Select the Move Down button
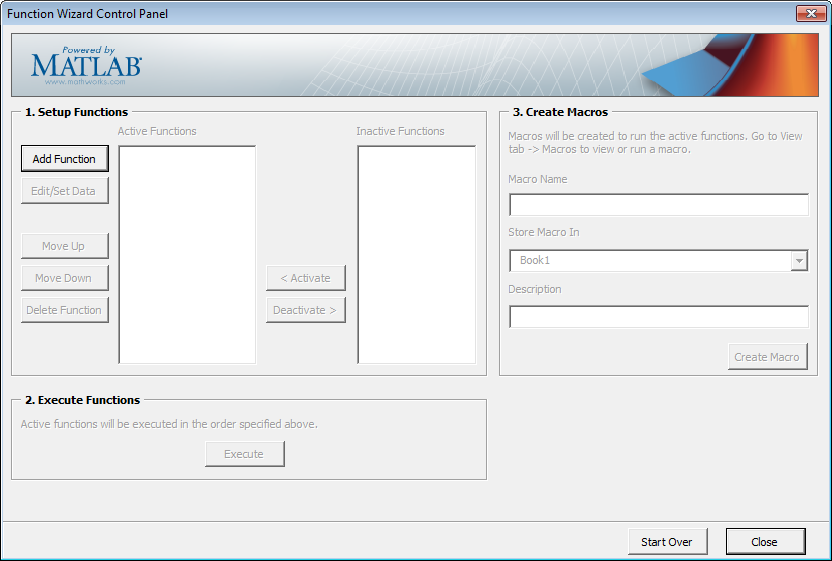832x561 pixels. tap(65, 278)
